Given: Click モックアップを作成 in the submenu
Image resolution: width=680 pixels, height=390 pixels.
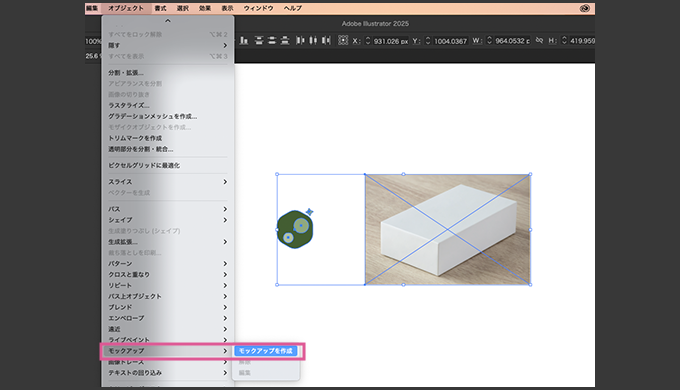Looking at the screenshot, I should pyautogui.click(x=265, y=351).
